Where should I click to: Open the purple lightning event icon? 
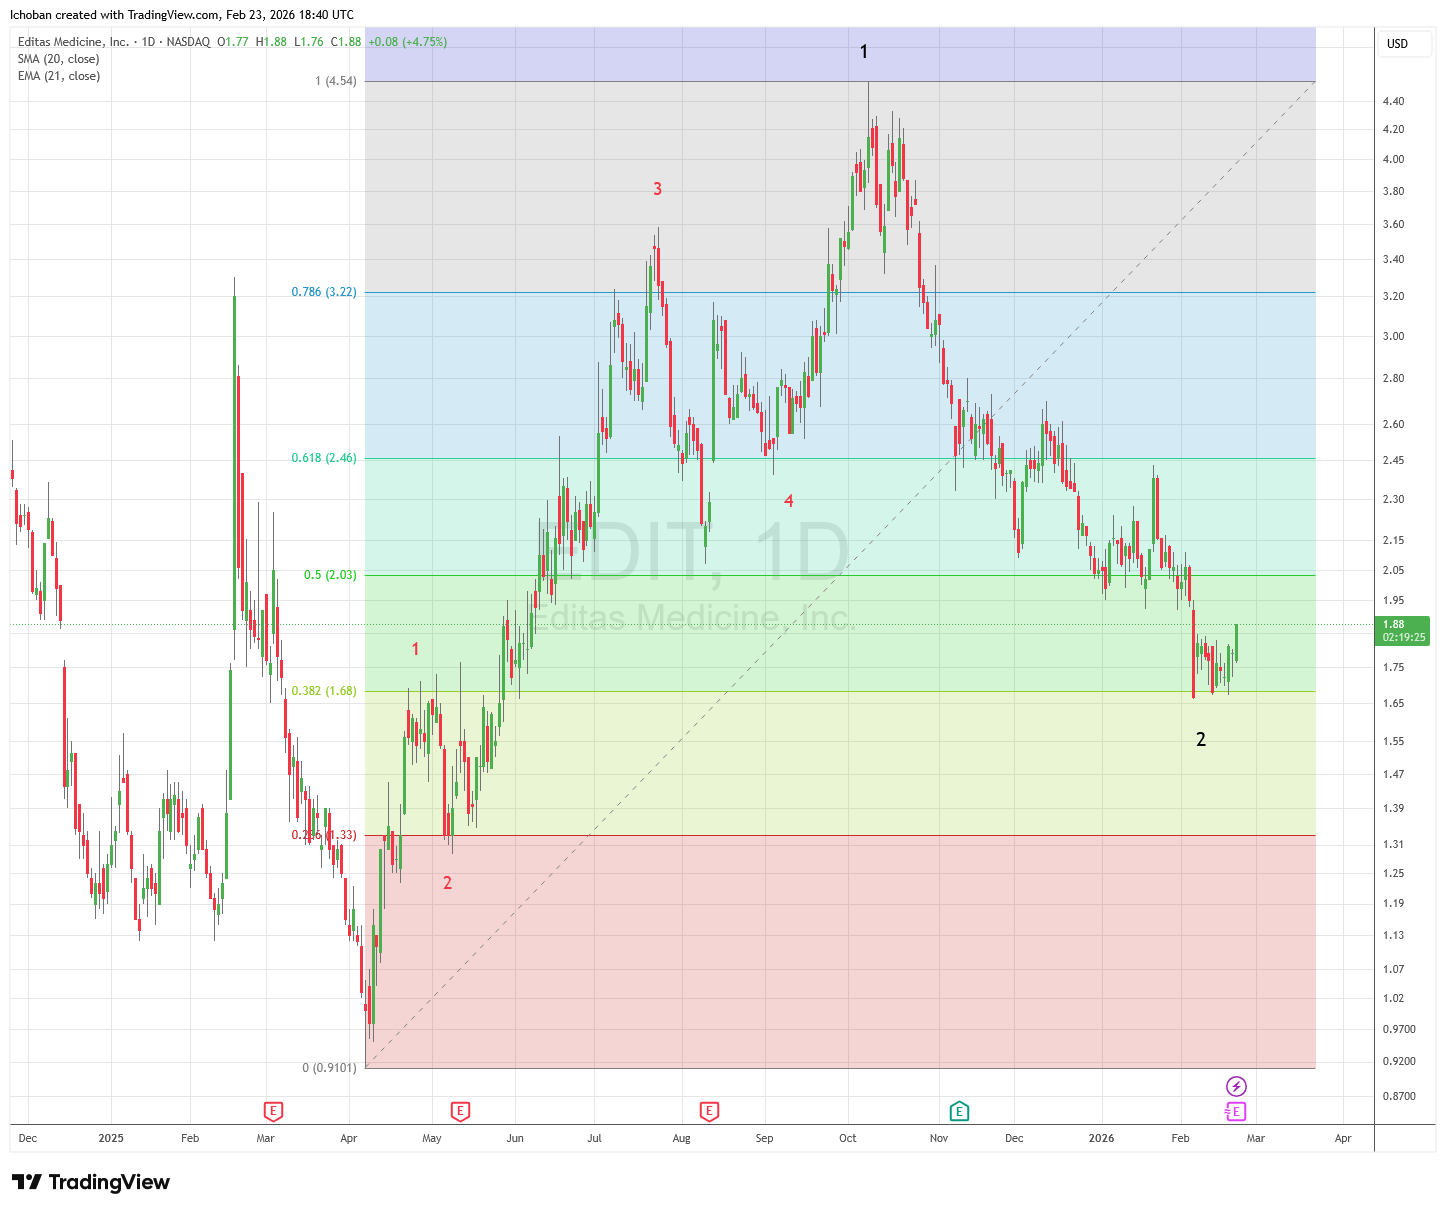point(1236,1086)
